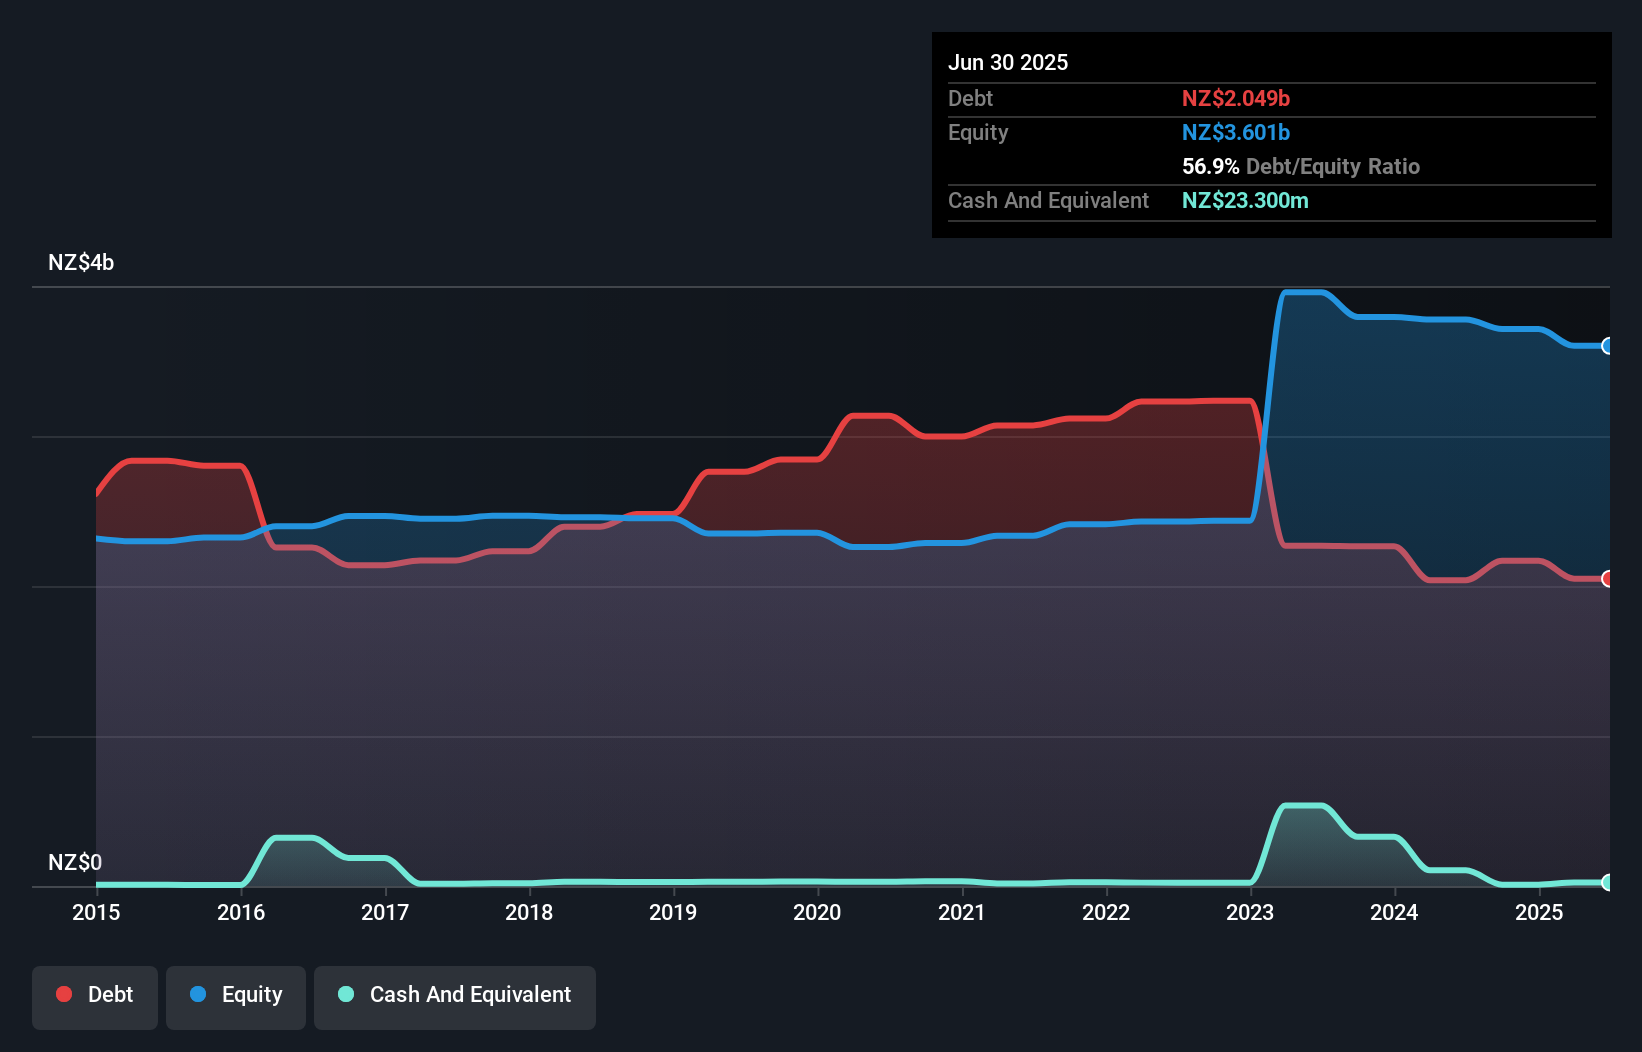Select the Cash endpoint marker on chart

click(x=1607, y=882)
